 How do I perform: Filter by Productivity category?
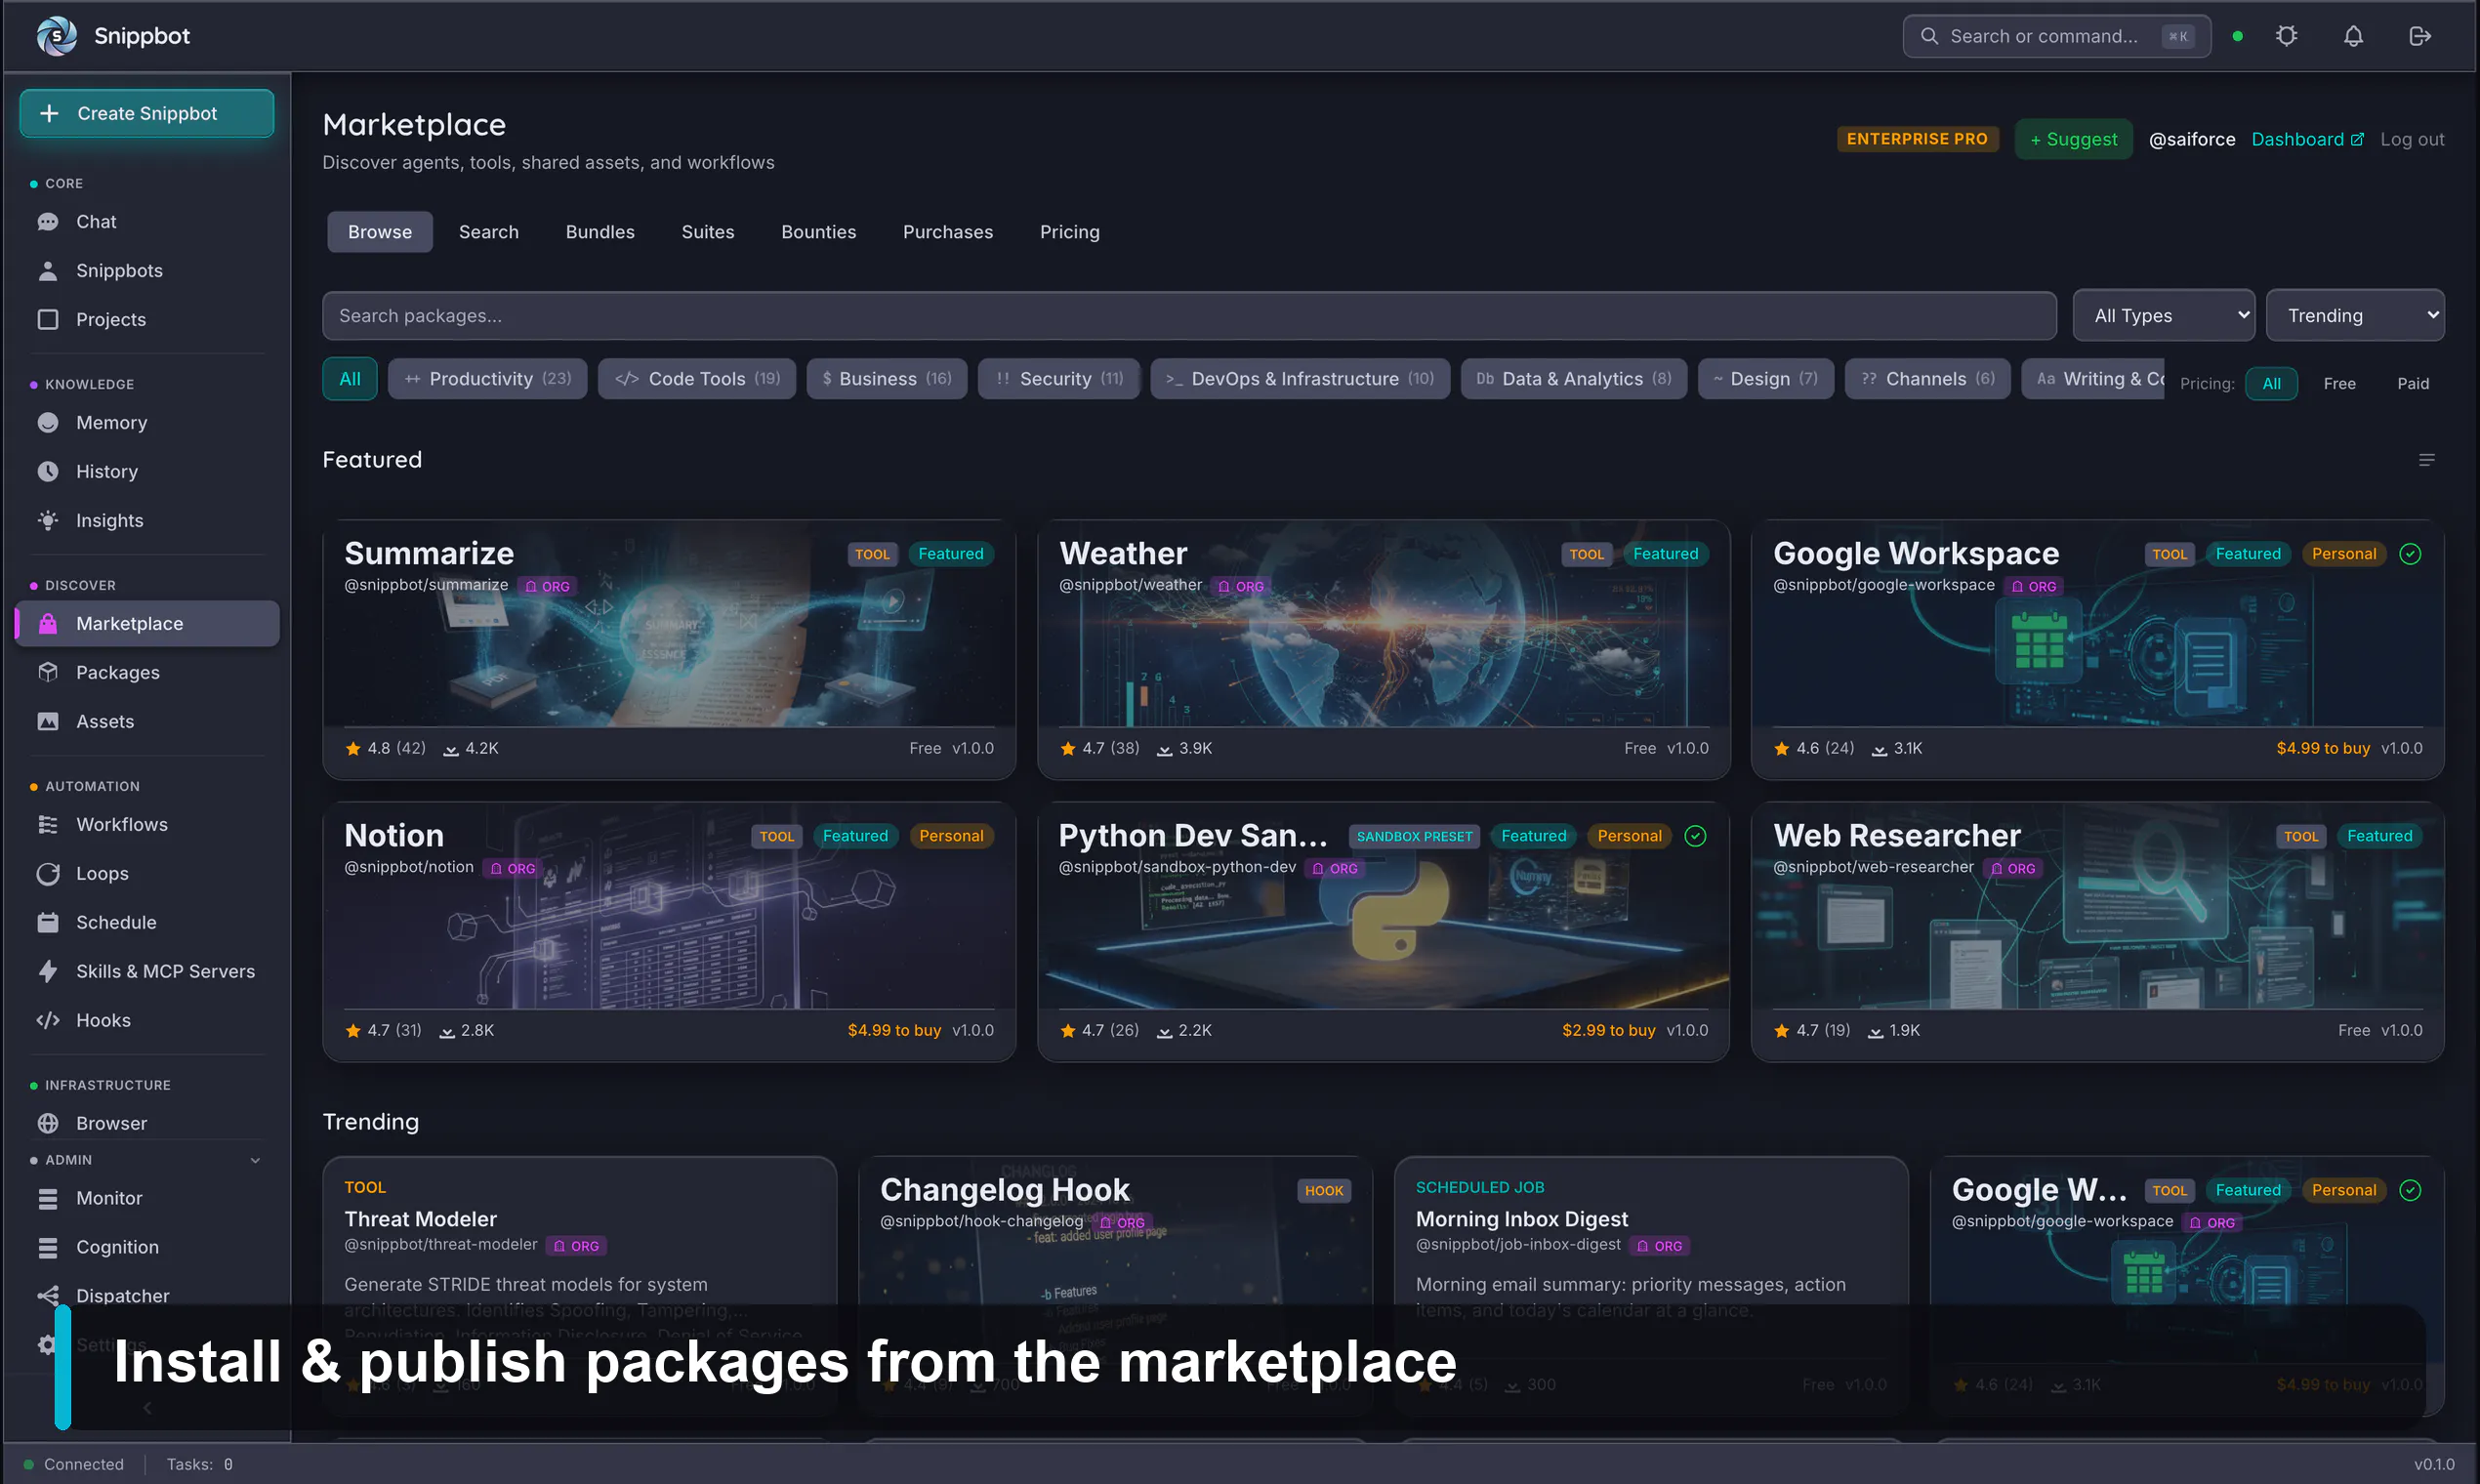click(488, 379)
